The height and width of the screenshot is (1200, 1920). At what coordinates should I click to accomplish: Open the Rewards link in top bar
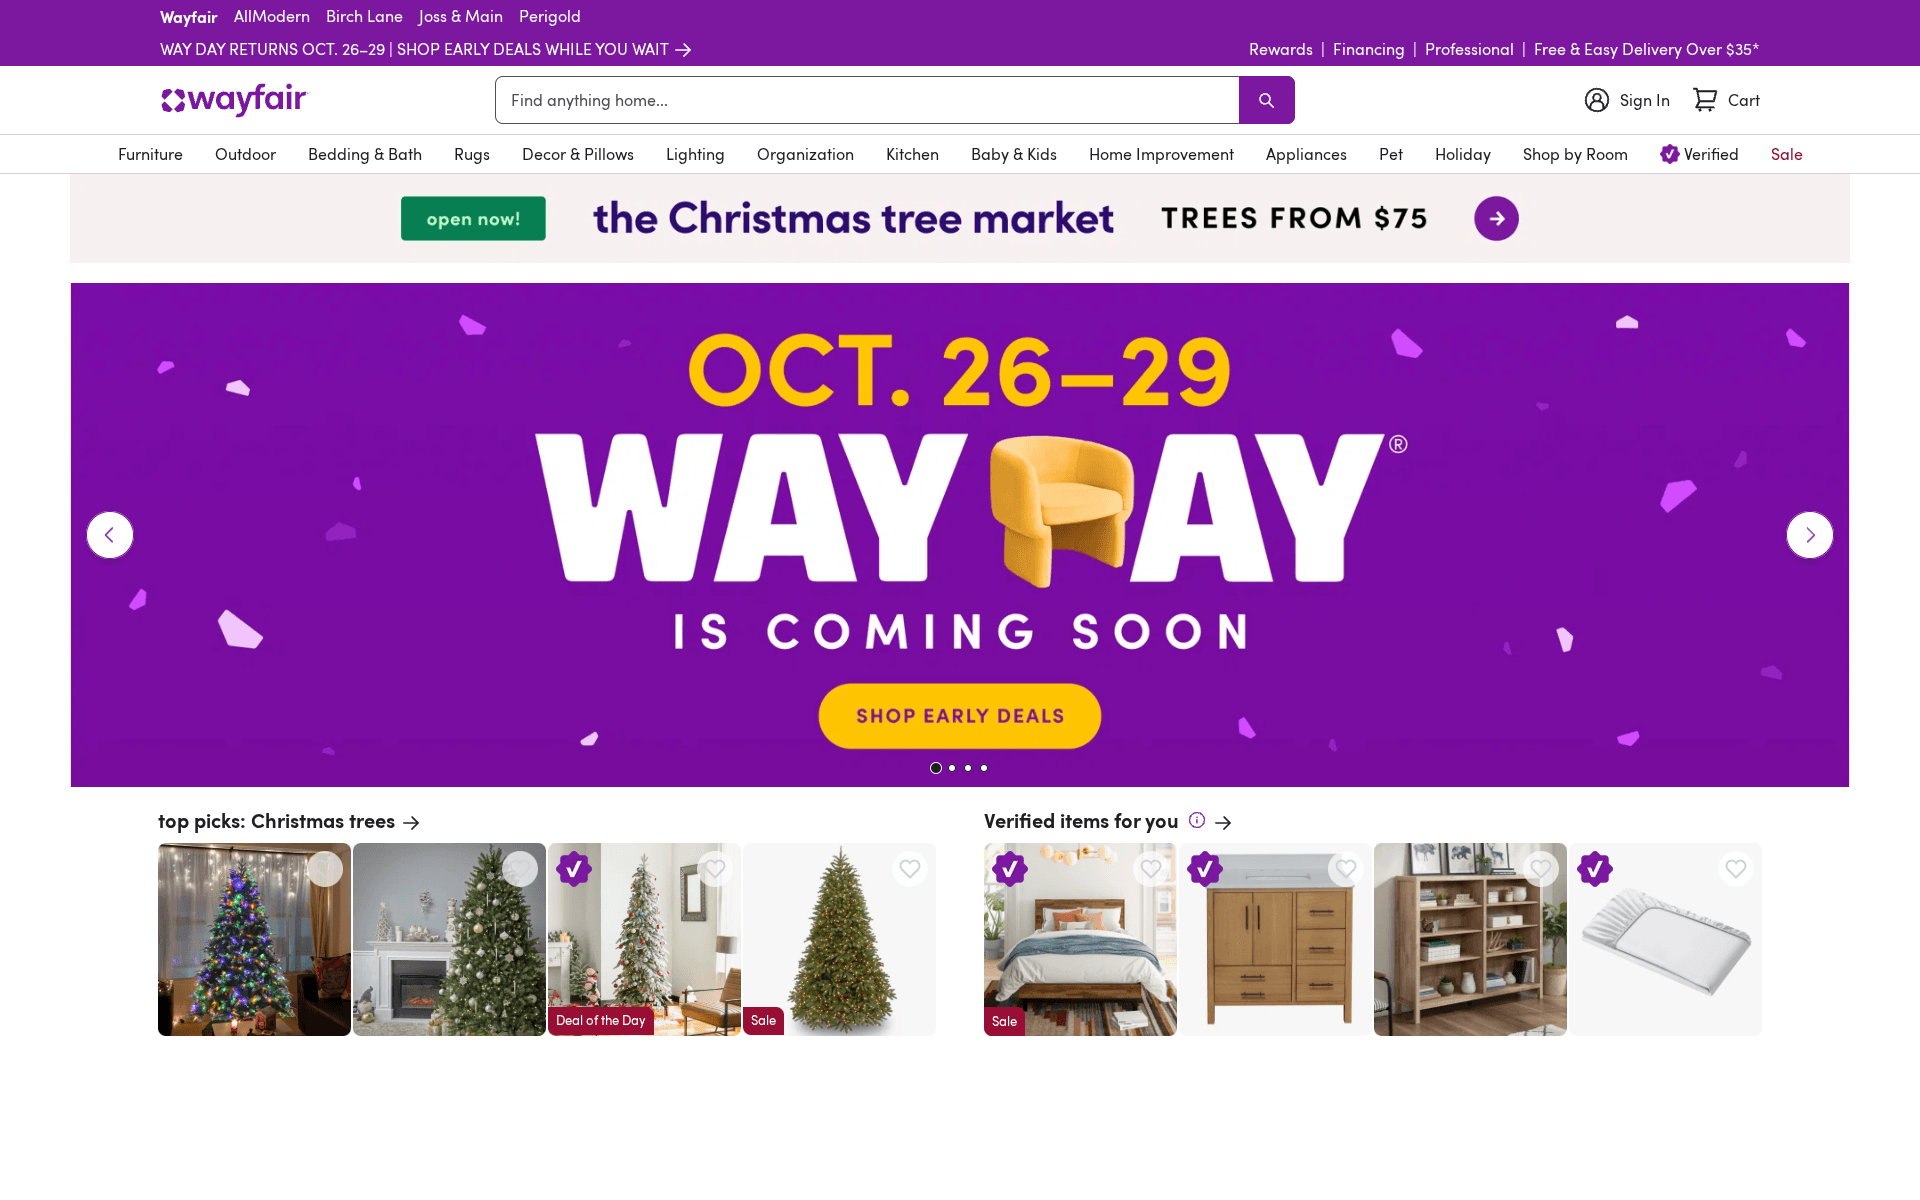pos(1280,49)
